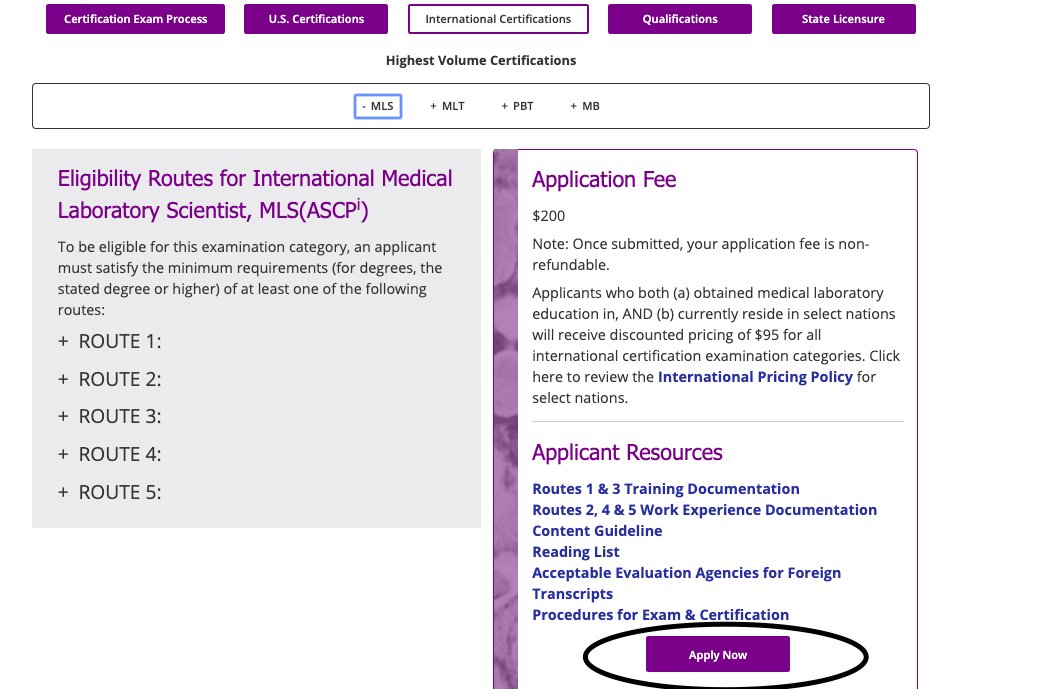The height and width of the screenshot is (689, 1062).
Task: Open Procedures for Exam & Certification link
Action: point(660,615)
